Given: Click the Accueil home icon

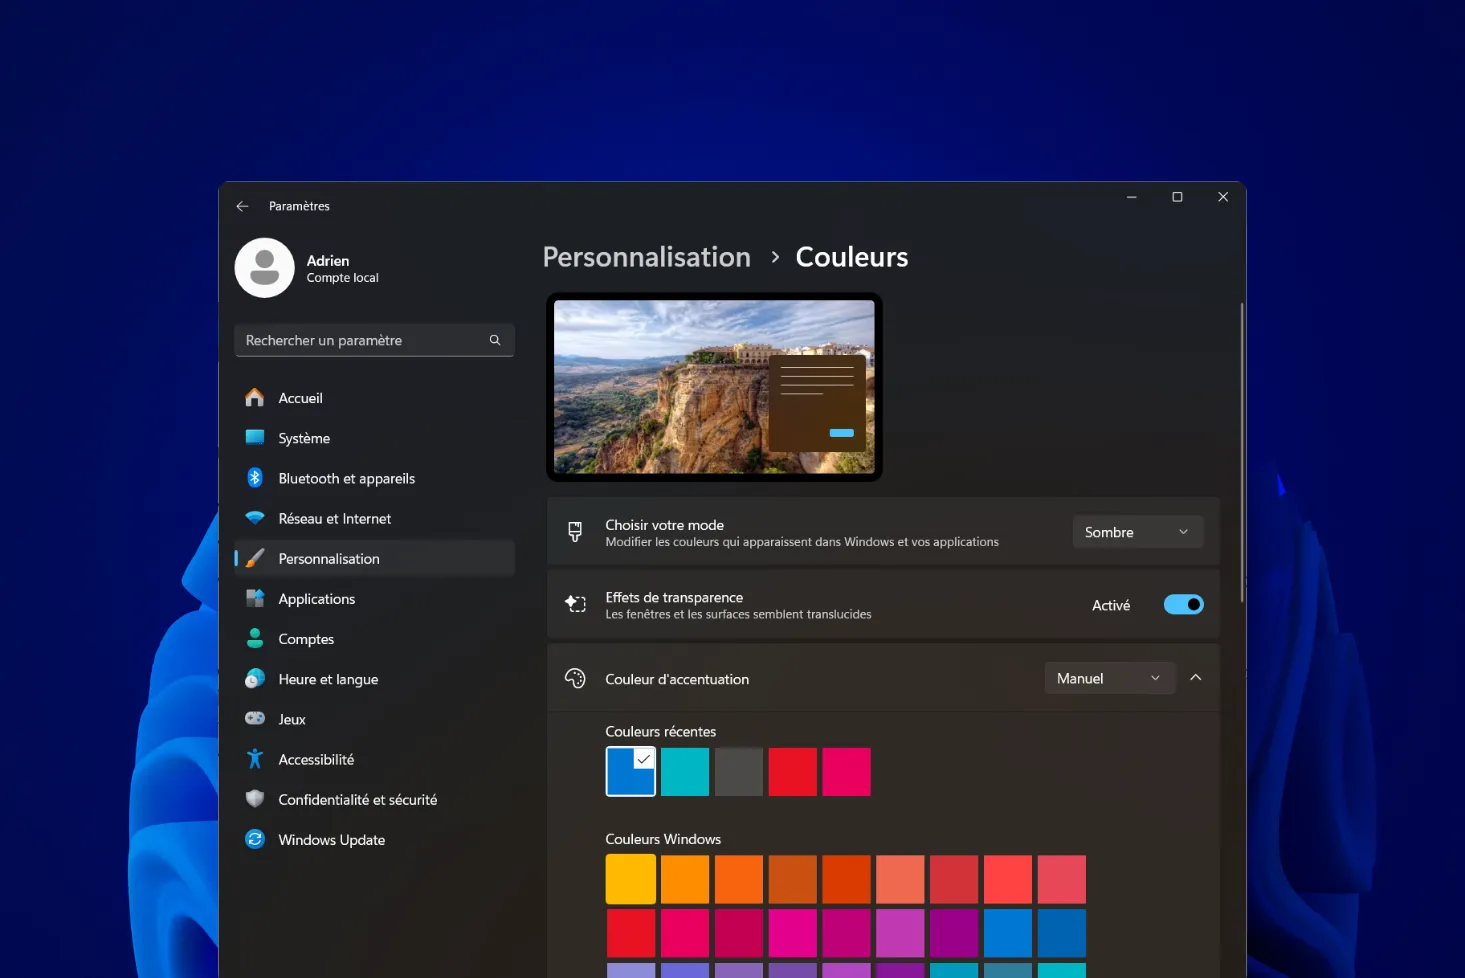Looking at the screenshot, I should coord(255,398).
